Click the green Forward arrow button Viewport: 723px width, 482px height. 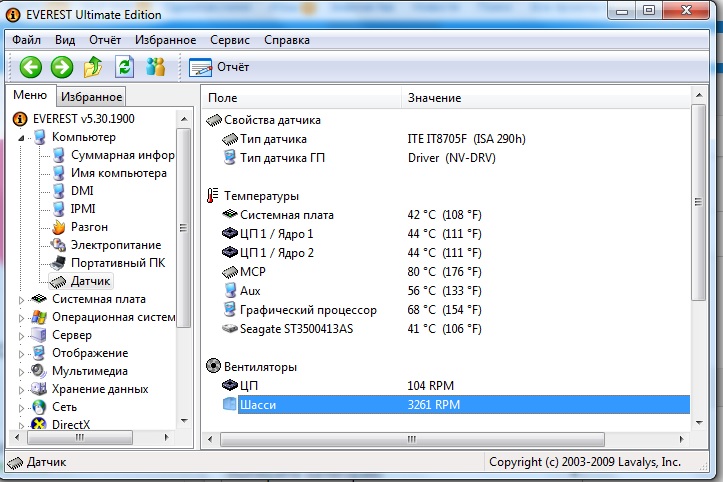click(62, 67)
